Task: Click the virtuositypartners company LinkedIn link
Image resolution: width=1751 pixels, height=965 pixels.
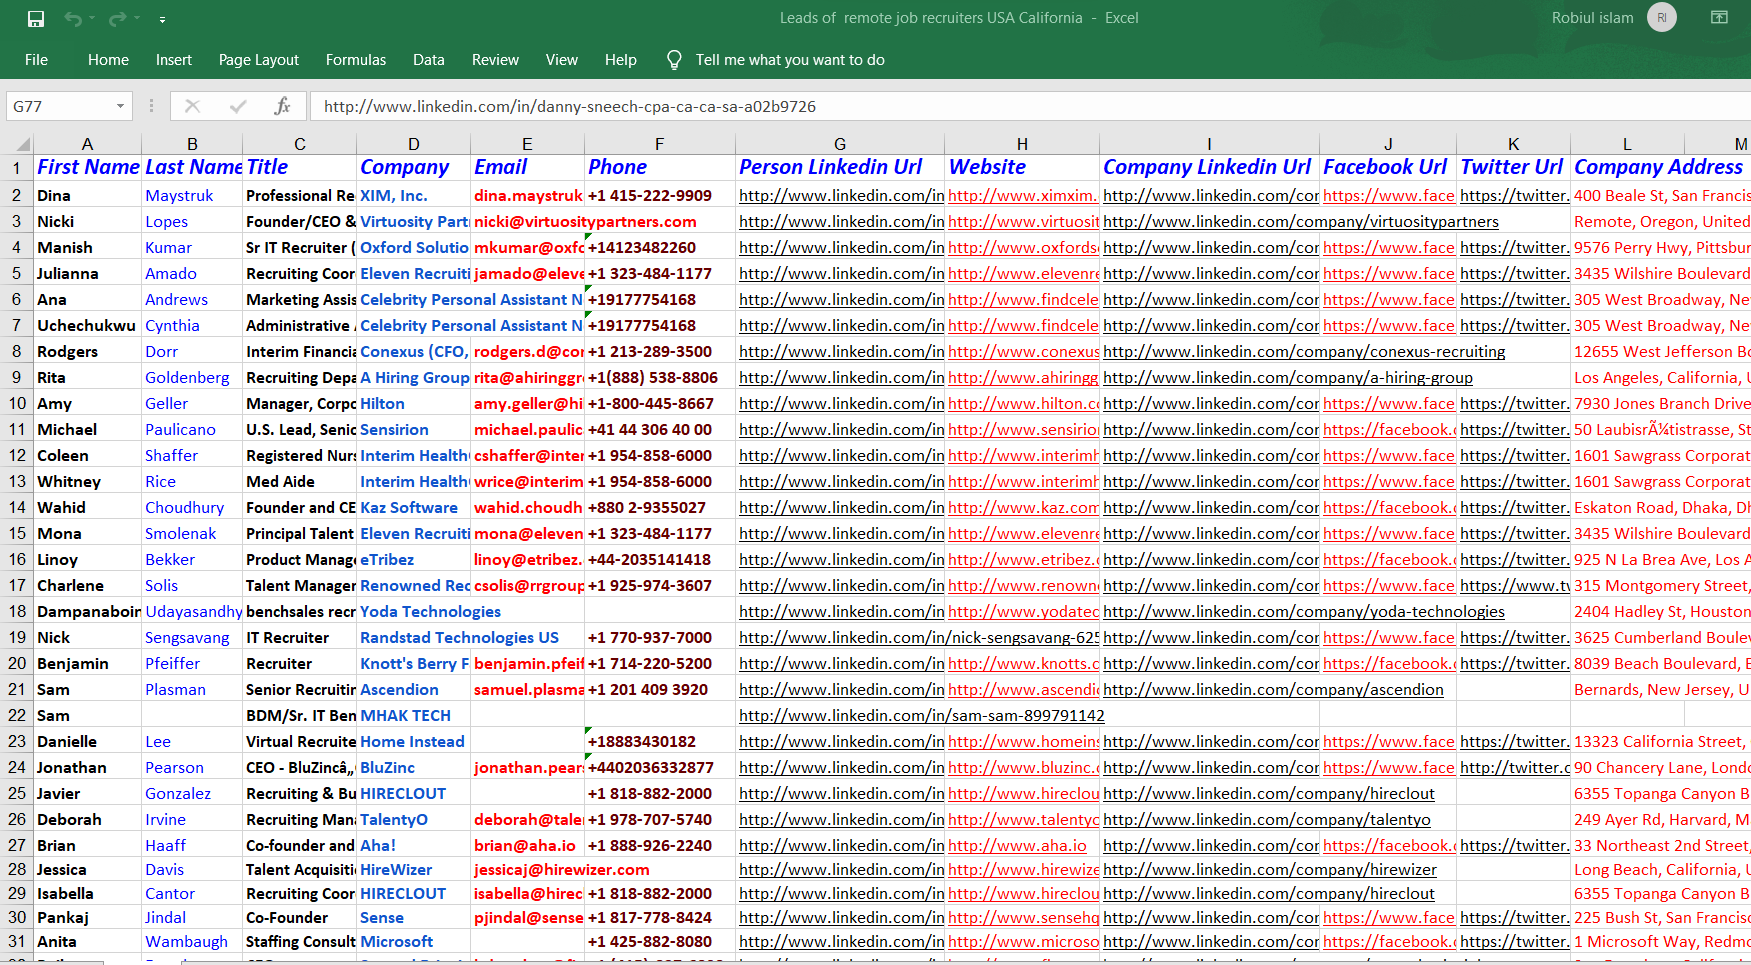Action: coord(1300,222)
